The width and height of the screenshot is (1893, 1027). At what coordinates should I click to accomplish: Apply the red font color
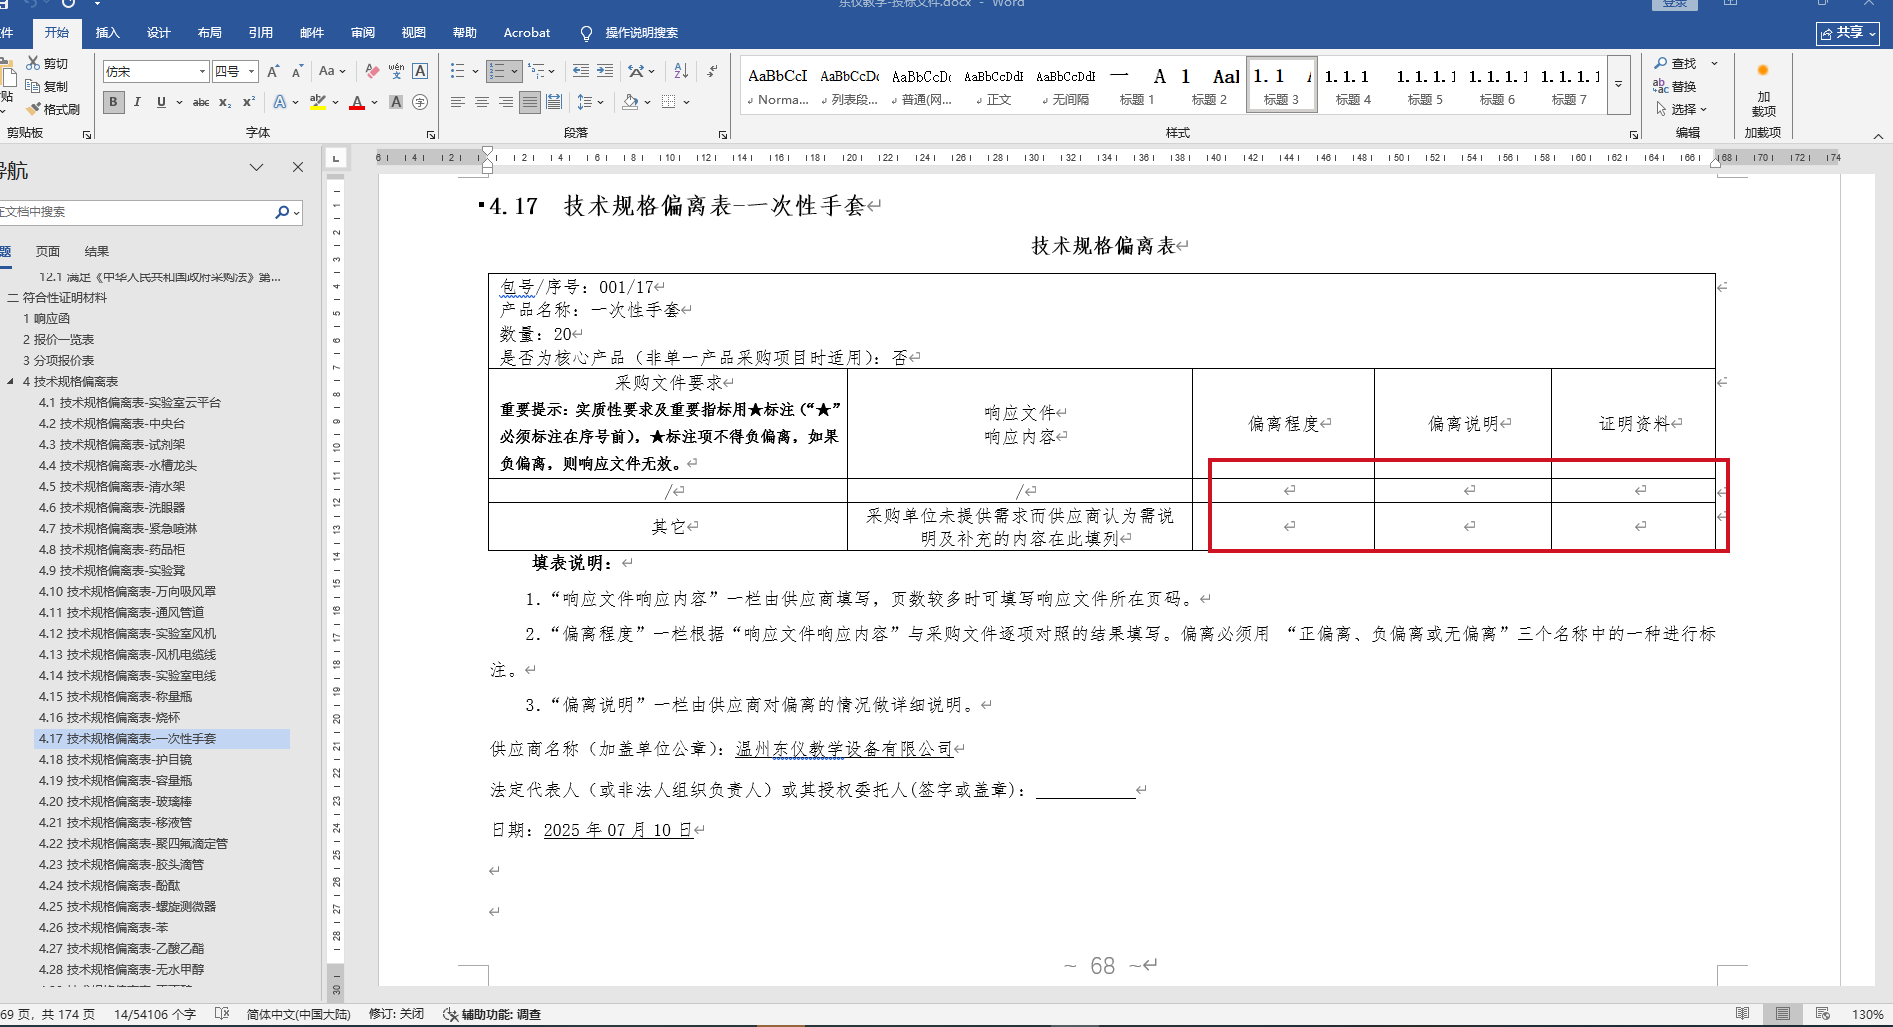357,102
